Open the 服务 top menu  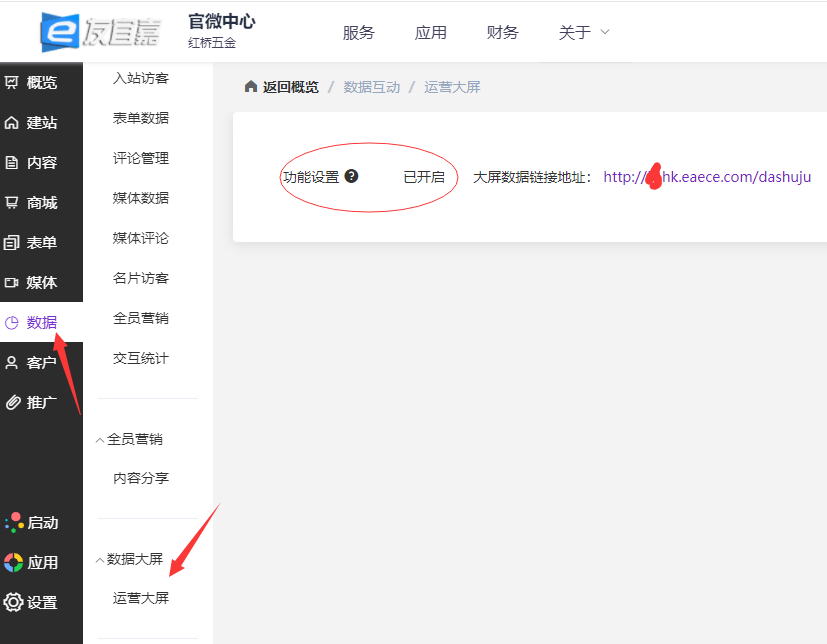click(x=358, y=33)
